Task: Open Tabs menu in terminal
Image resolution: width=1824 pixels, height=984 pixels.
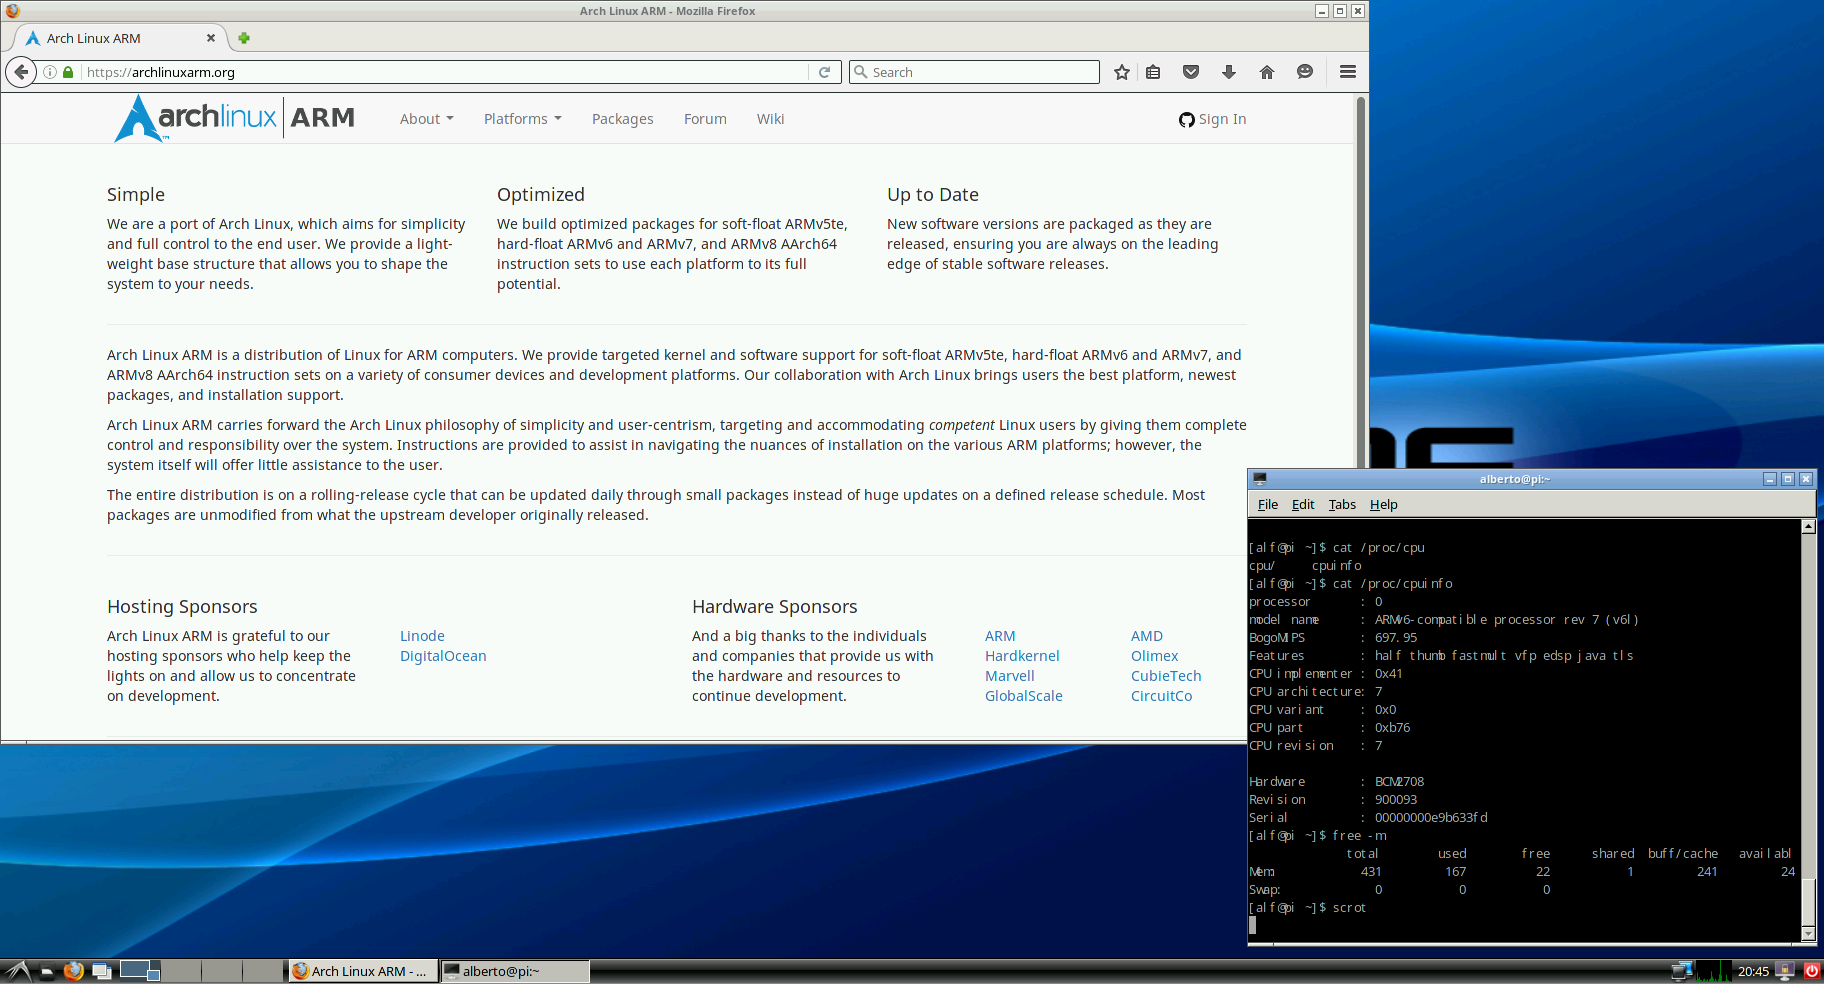Action: (x=1342, y=504)
